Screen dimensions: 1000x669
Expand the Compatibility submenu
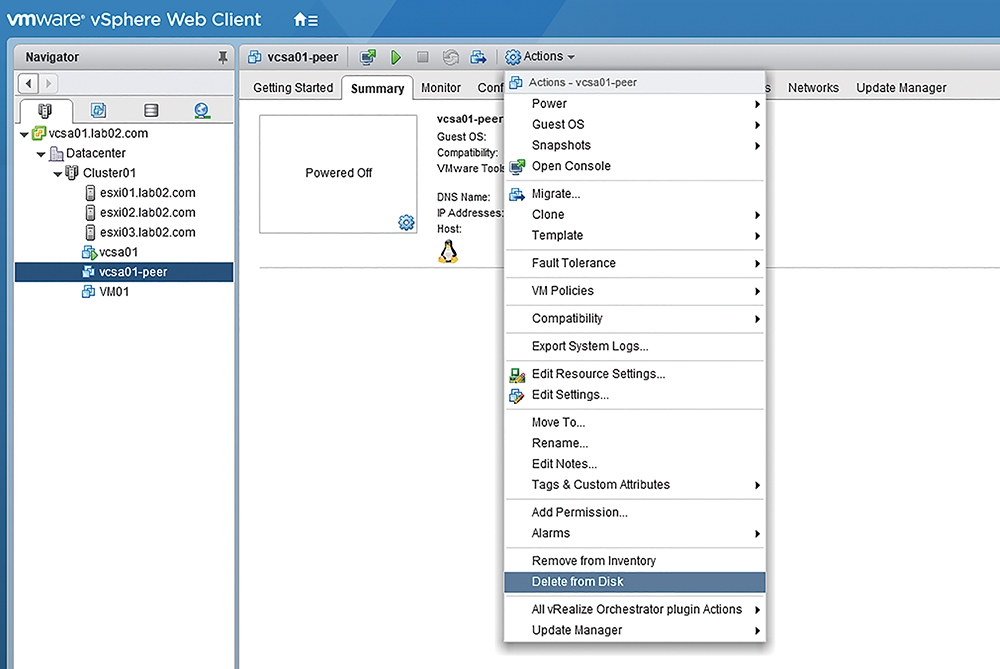coord(635,319)
